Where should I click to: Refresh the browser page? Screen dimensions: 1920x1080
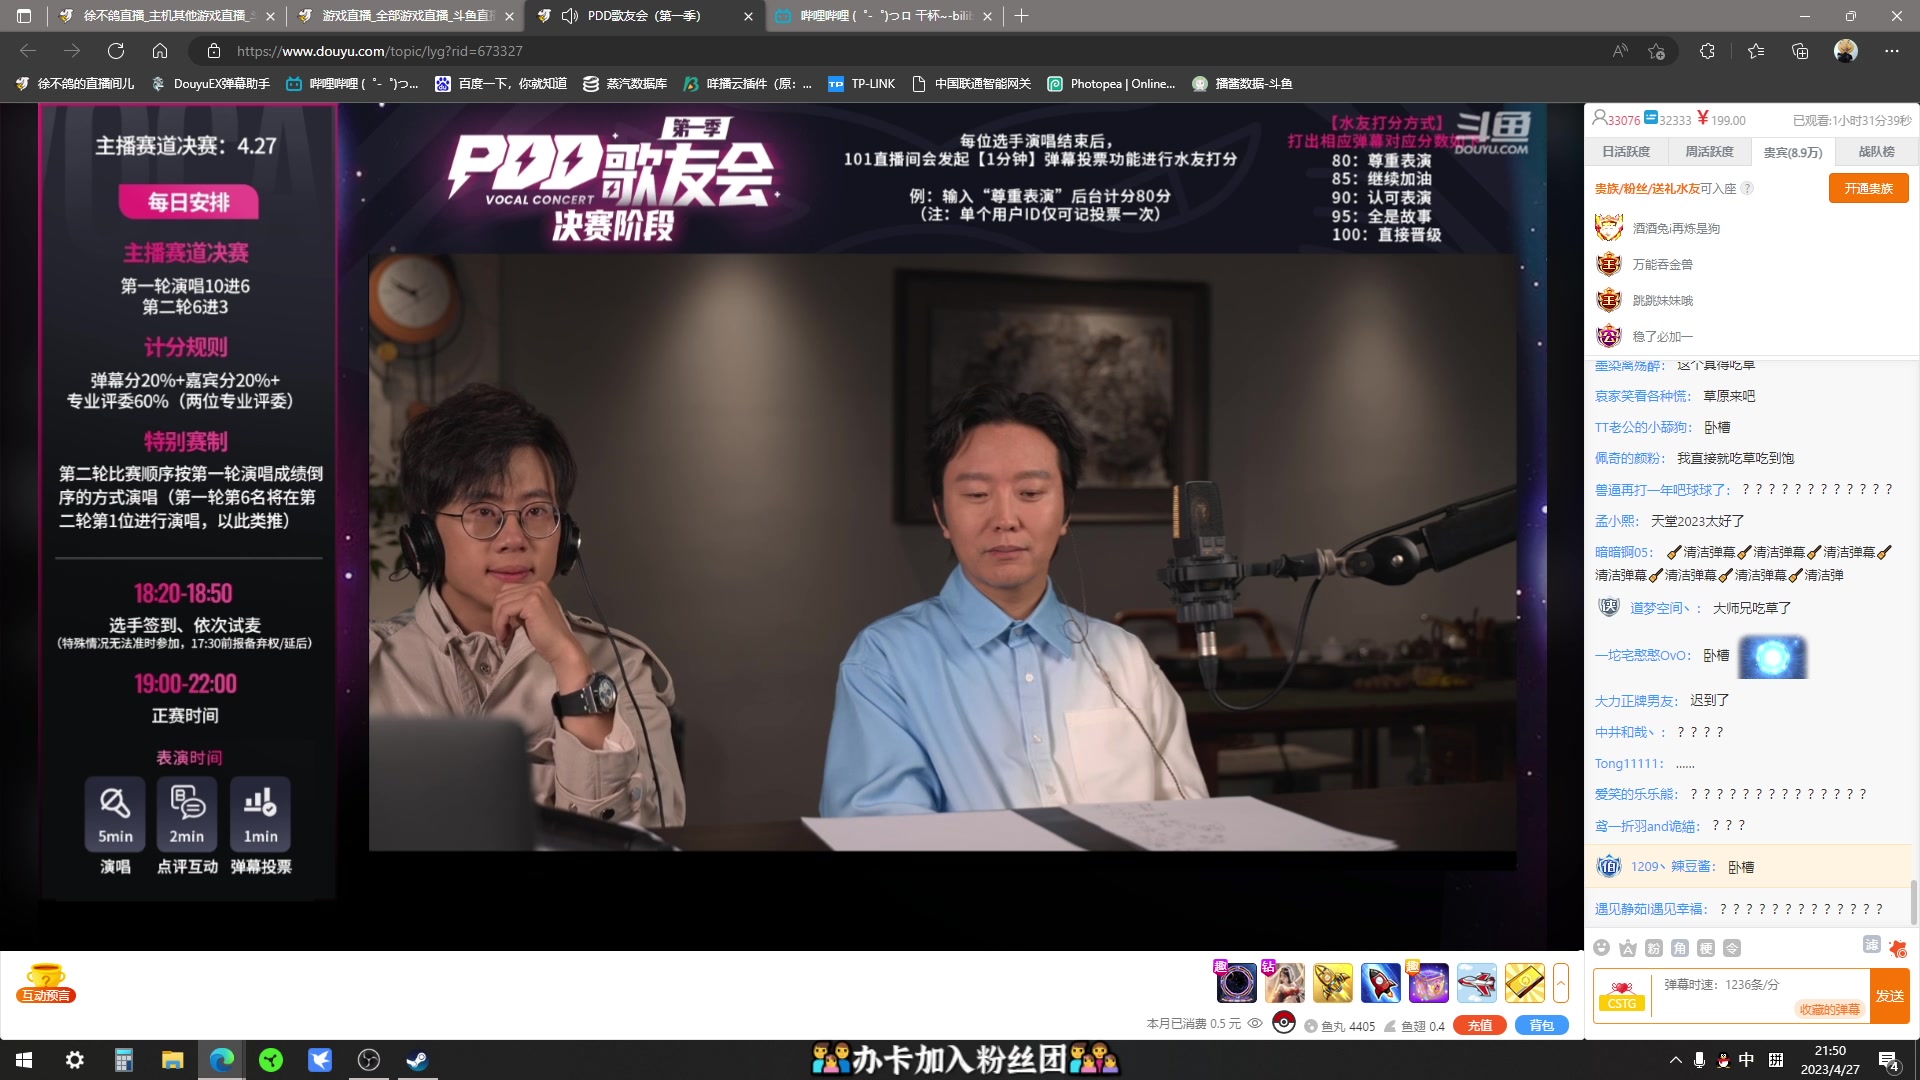pos(116,51)
